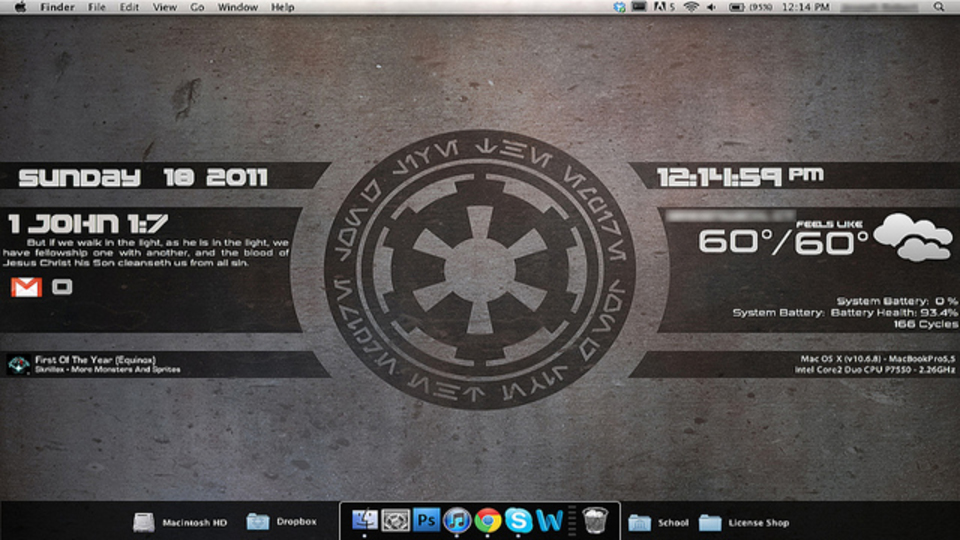Viewport: 960px width, 540px height.
Task: Open the Trash in the Dock
Action: click(x=595, y=520)
